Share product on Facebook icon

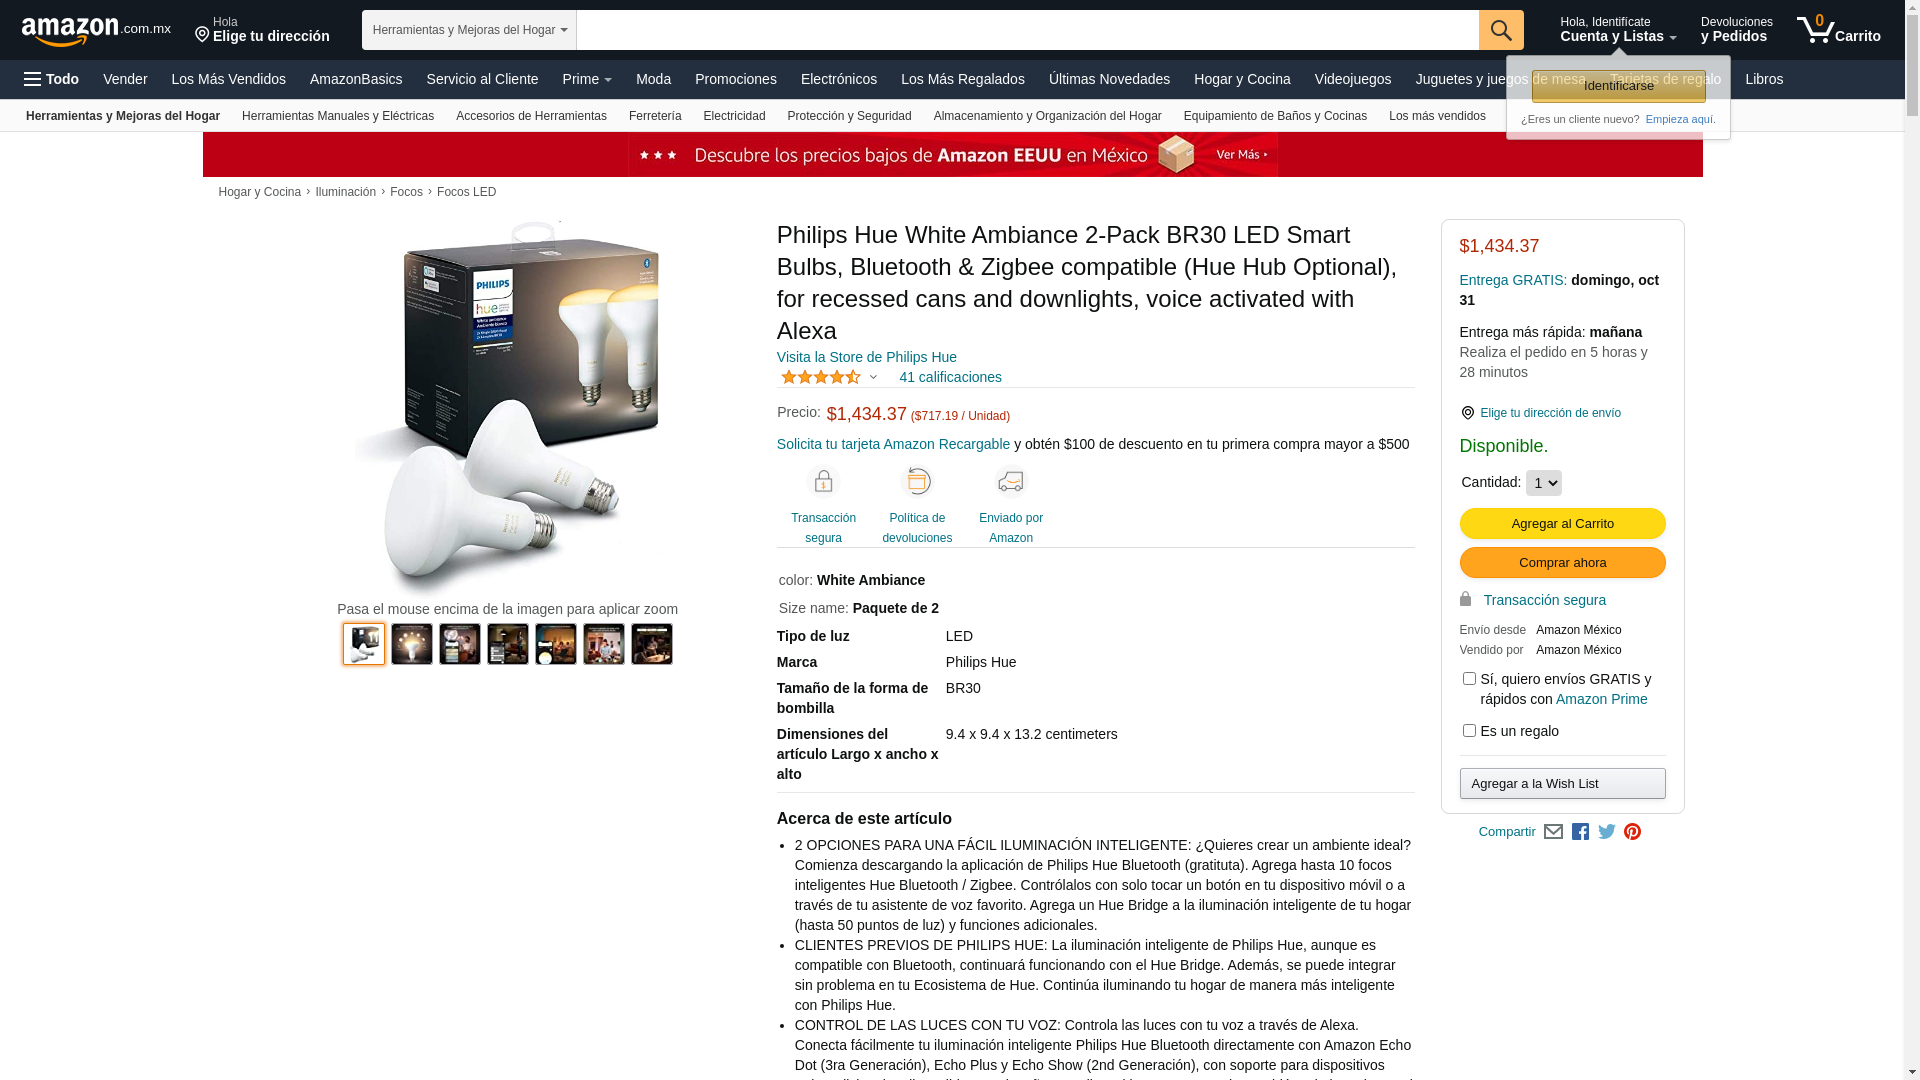(x=1580, y=832)
